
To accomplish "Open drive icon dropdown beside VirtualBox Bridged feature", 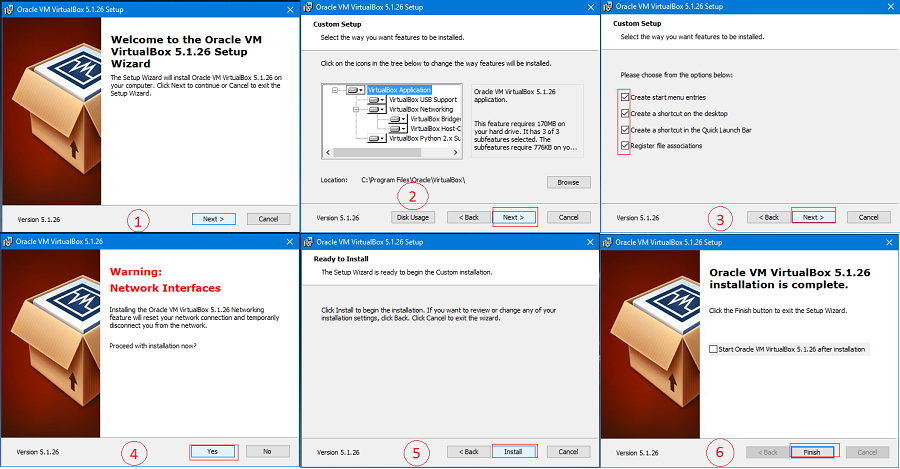I will click(x=398, y=119).
